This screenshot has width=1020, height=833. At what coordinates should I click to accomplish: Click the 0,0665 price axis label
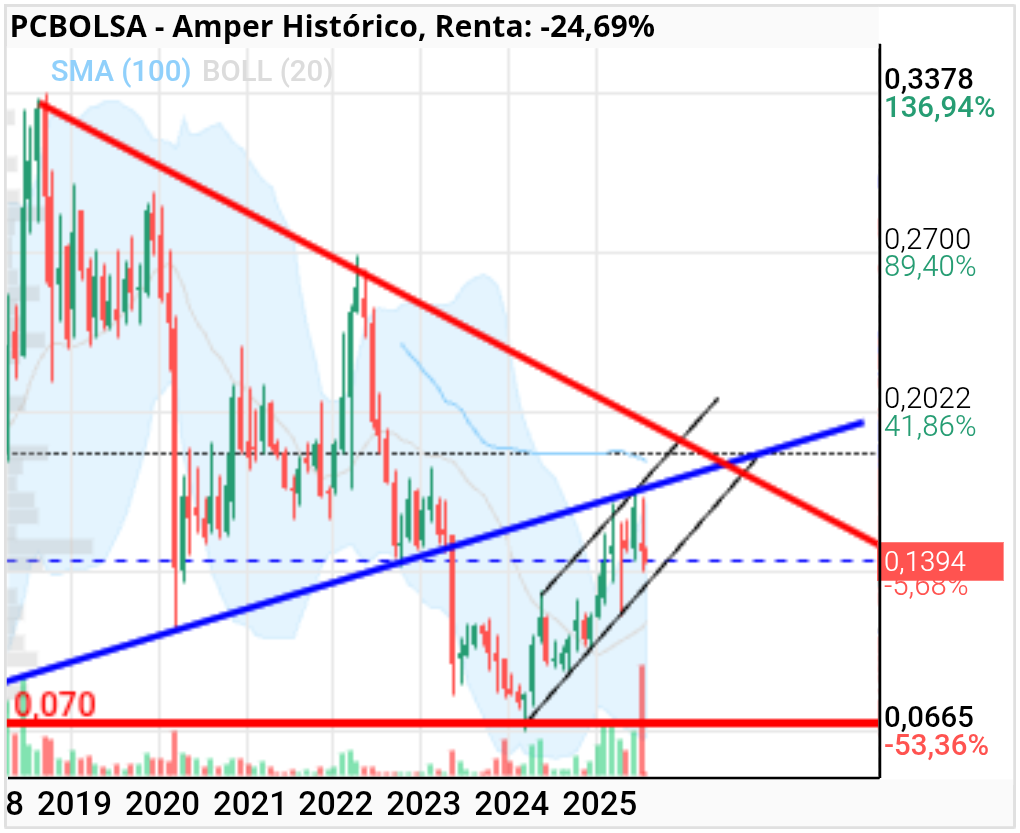(x=929, y=717)
